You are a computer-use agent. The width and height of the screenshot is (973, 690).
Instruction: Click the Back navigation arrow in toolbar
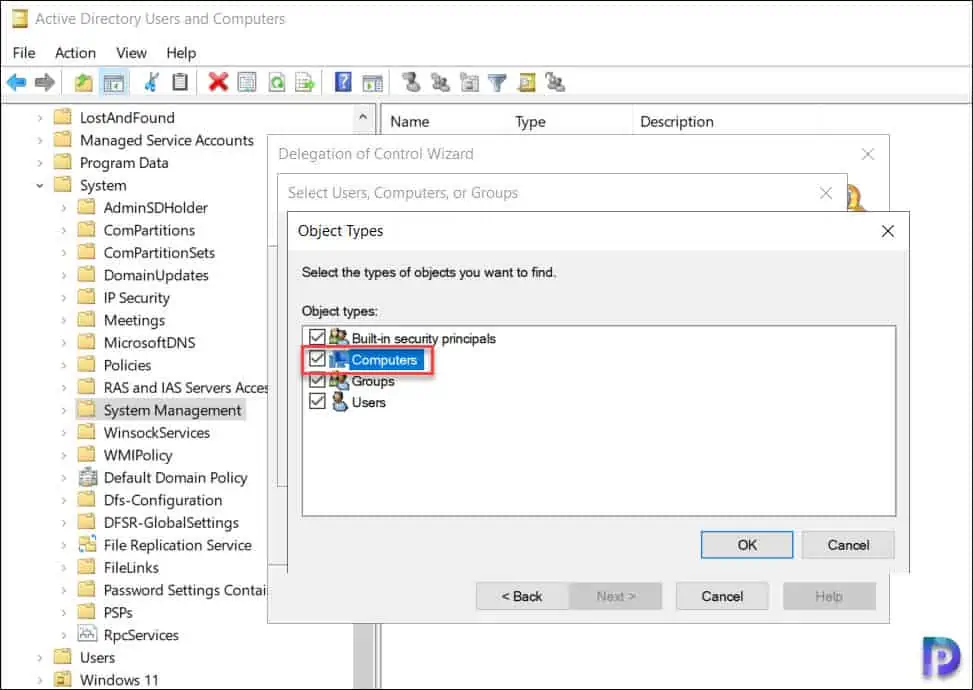tap(17, 82)
